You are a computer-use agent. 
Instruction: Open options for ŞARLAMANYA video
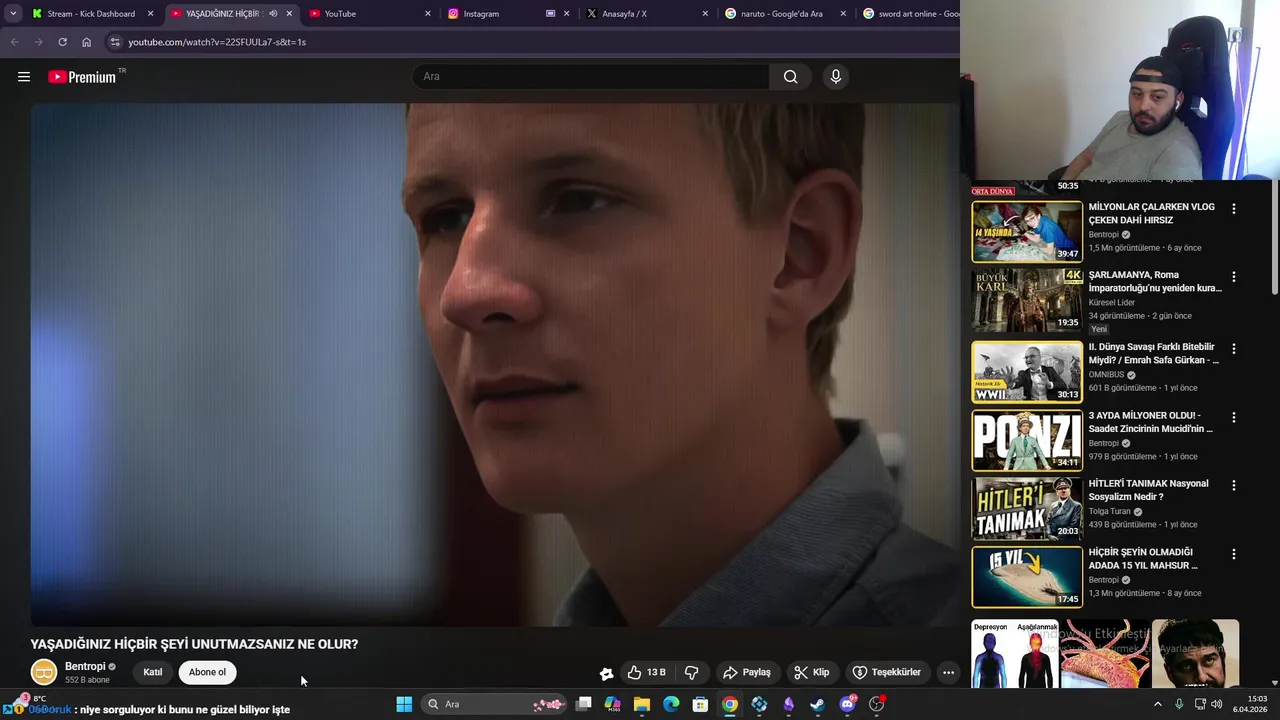coord(1234,277)
